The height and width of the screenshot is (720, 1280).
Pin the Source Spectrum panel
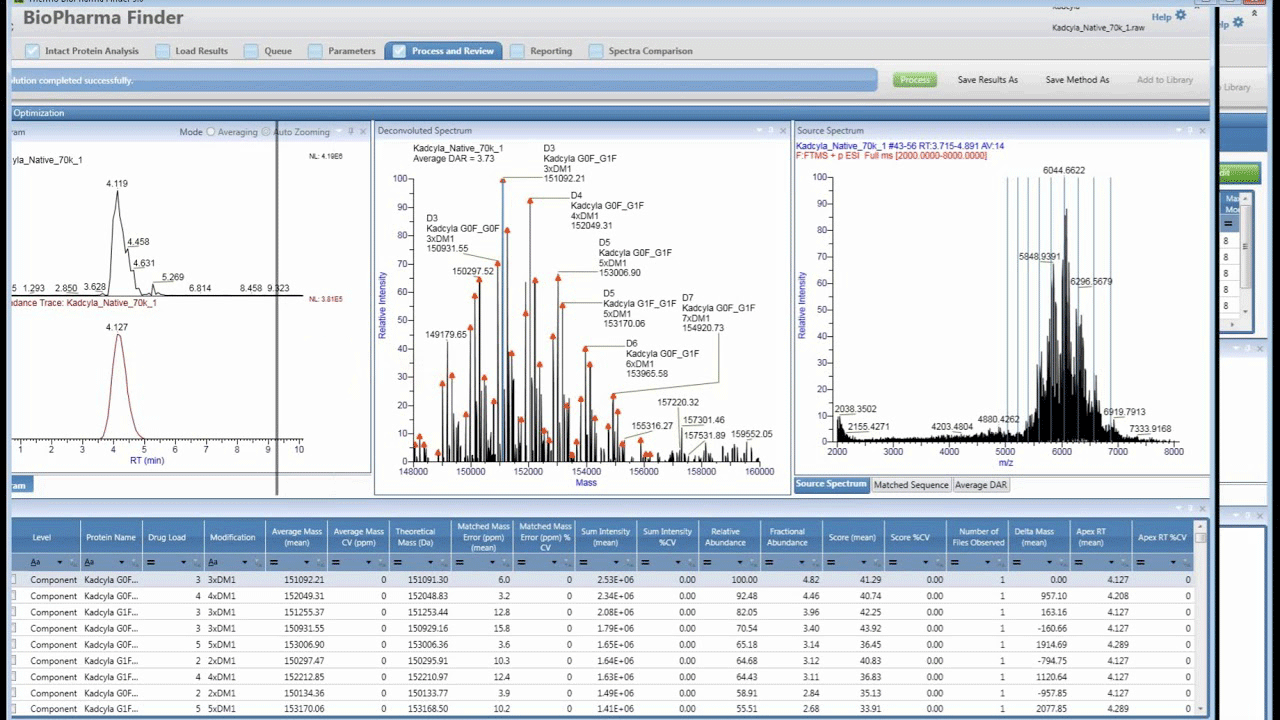pos(1190,131)
